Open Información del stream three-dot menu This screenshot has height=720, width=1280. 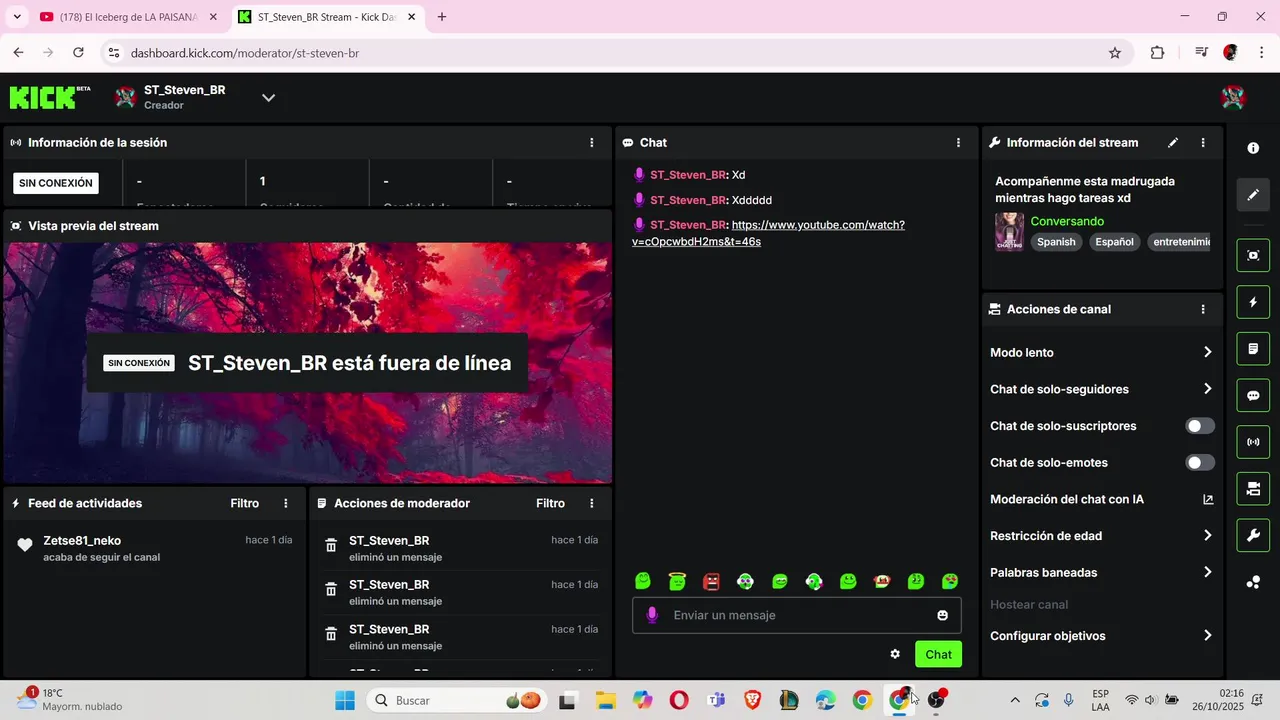[1203, 143]
